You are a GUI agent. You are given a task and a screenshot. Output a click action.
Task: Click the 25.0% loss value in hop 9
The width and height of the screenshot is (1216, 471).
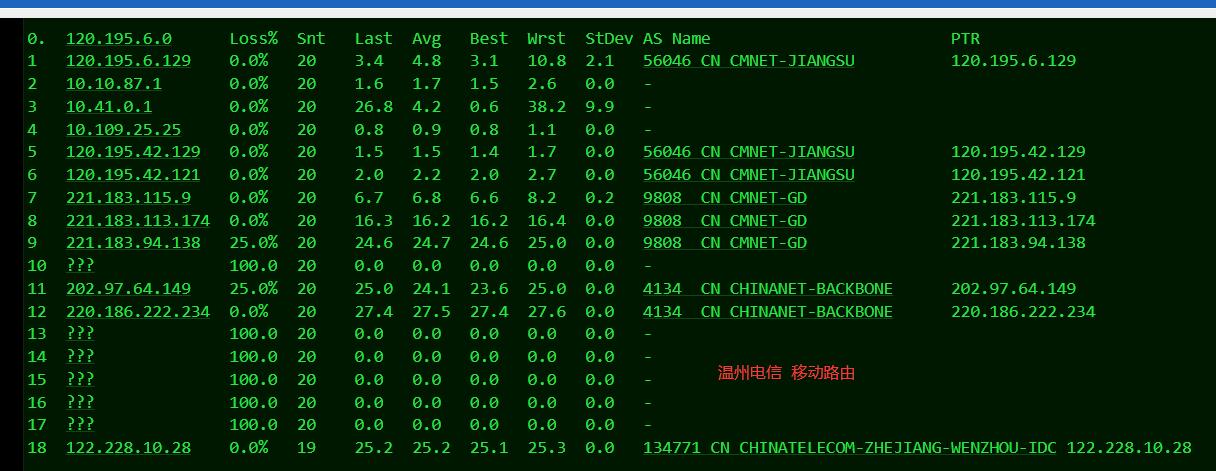253,242
